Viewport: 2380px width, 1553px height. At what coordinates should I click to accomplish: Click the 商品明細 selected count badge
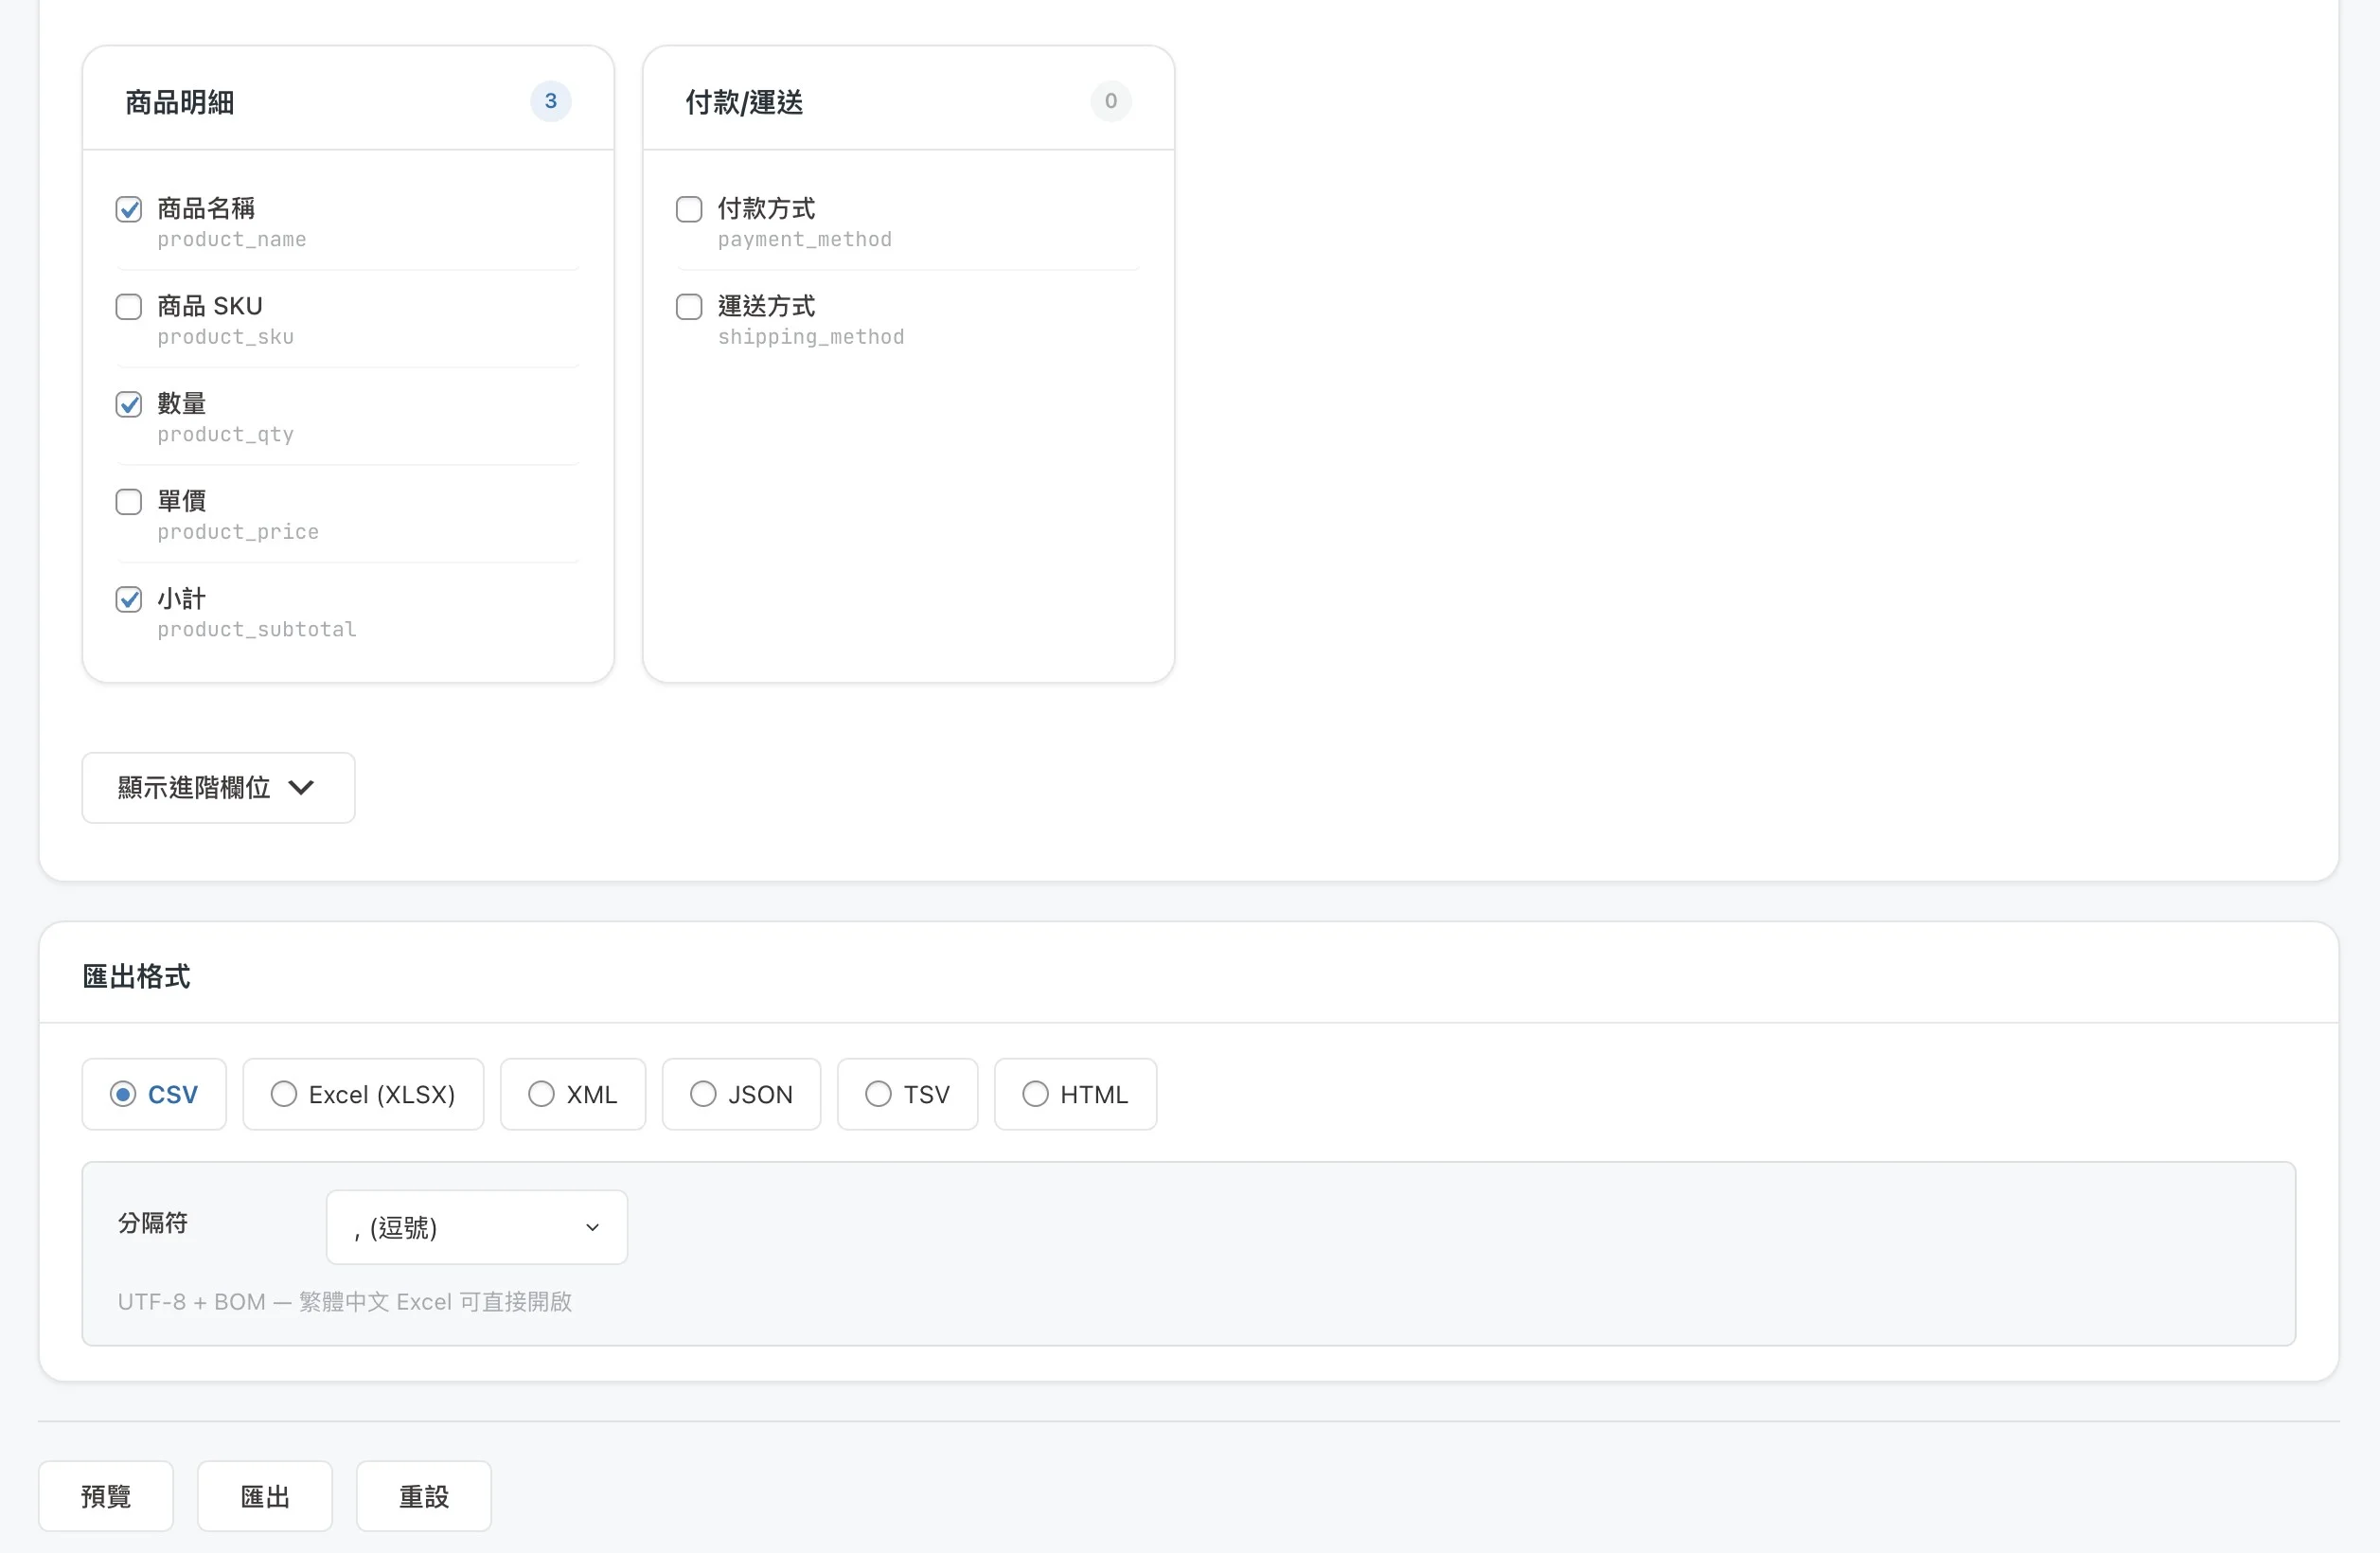pyautogui.click(x=550, y=101)
